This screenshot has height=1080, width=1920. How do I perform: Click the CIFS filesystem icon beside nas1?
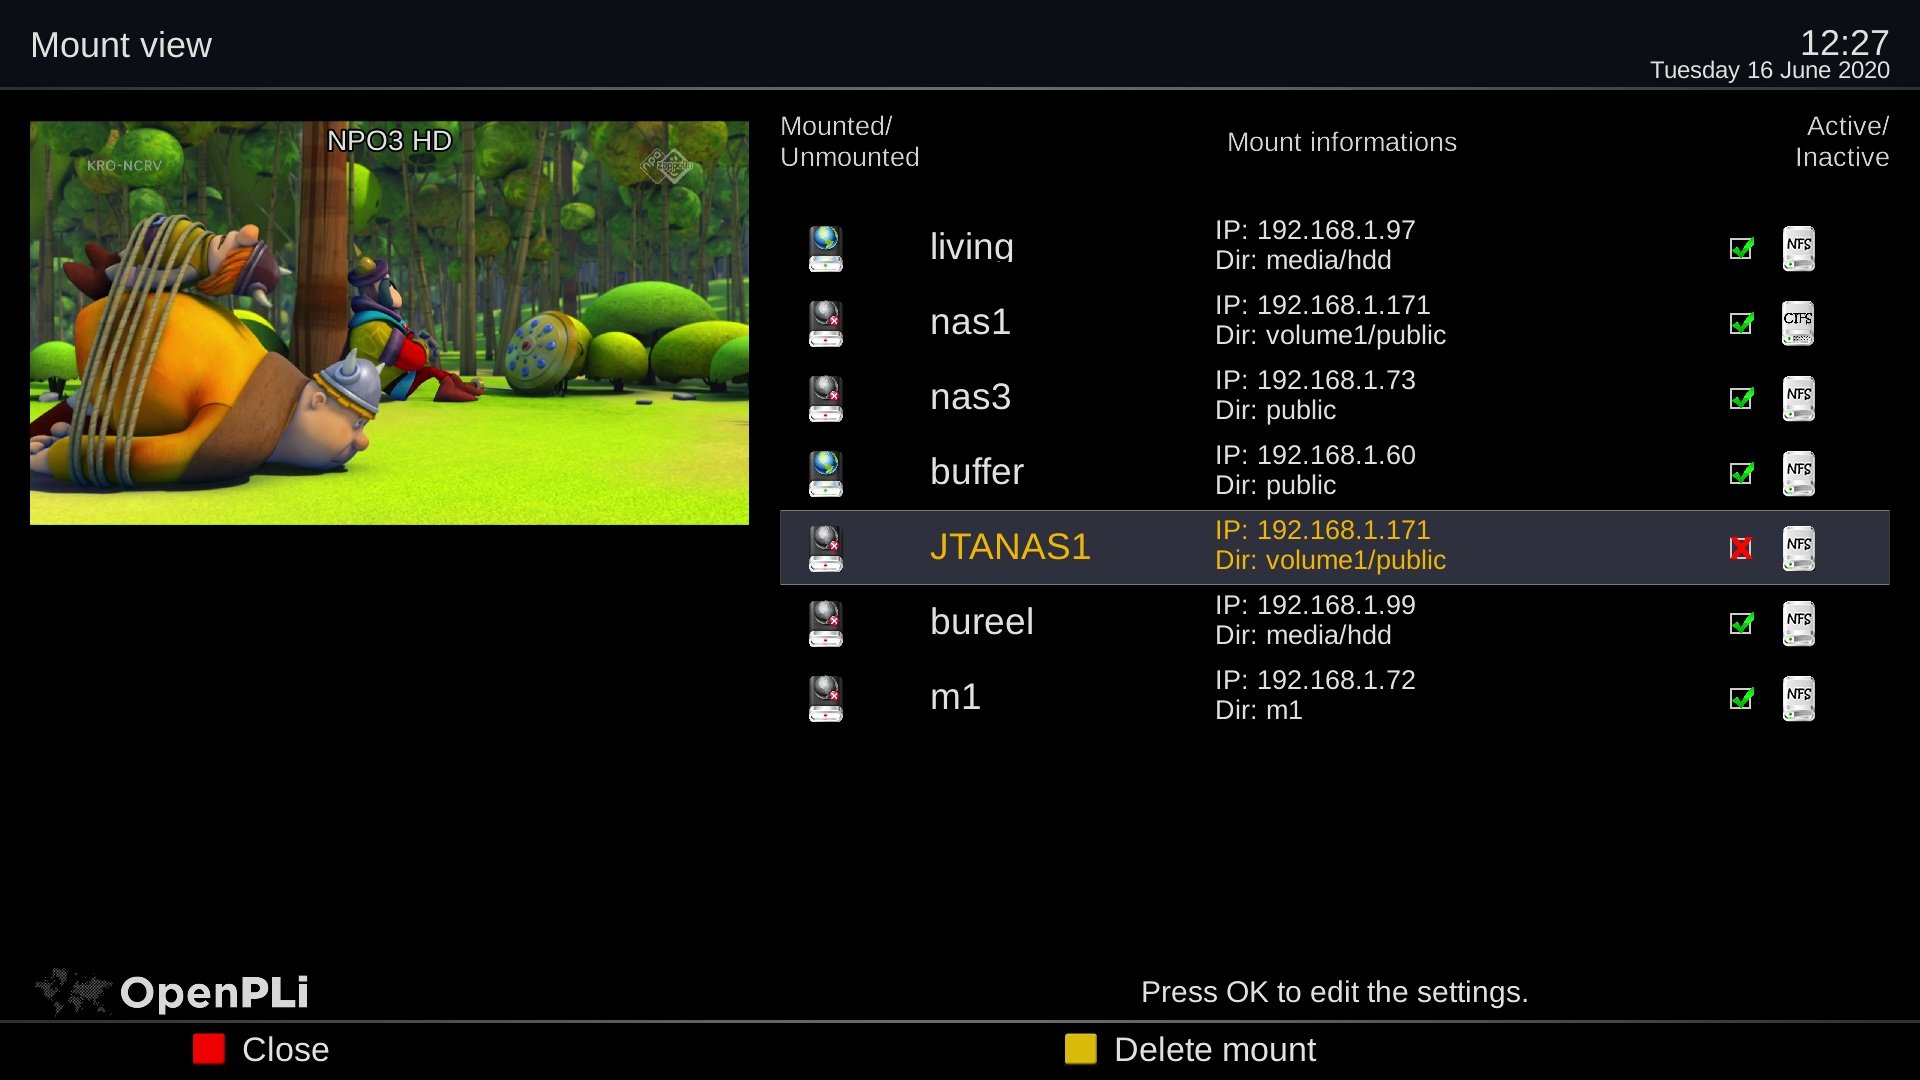coord(1797,322)
